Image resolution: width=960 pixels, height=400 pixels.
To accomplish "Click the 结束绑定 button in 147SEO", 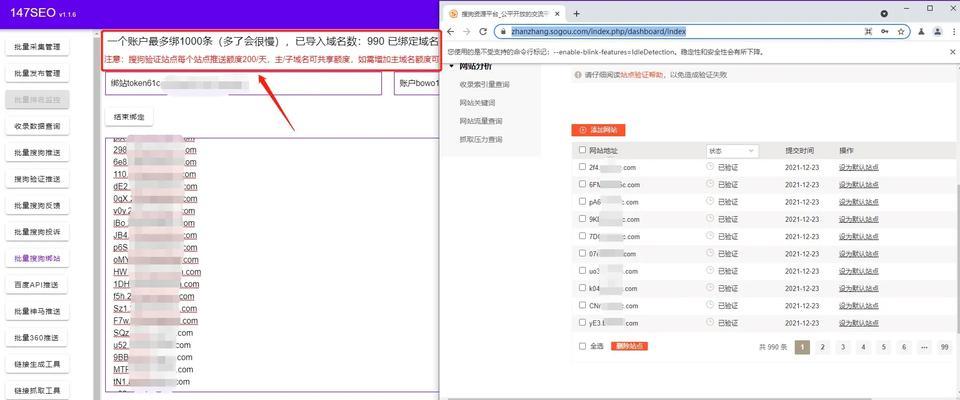I will tap(129, 116).
